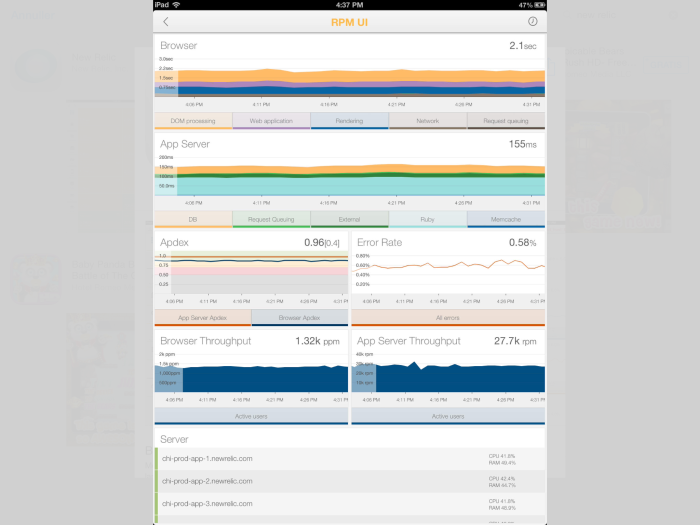Toggle the Web application legend
700x525 pixels.
(x=271, y=121)
